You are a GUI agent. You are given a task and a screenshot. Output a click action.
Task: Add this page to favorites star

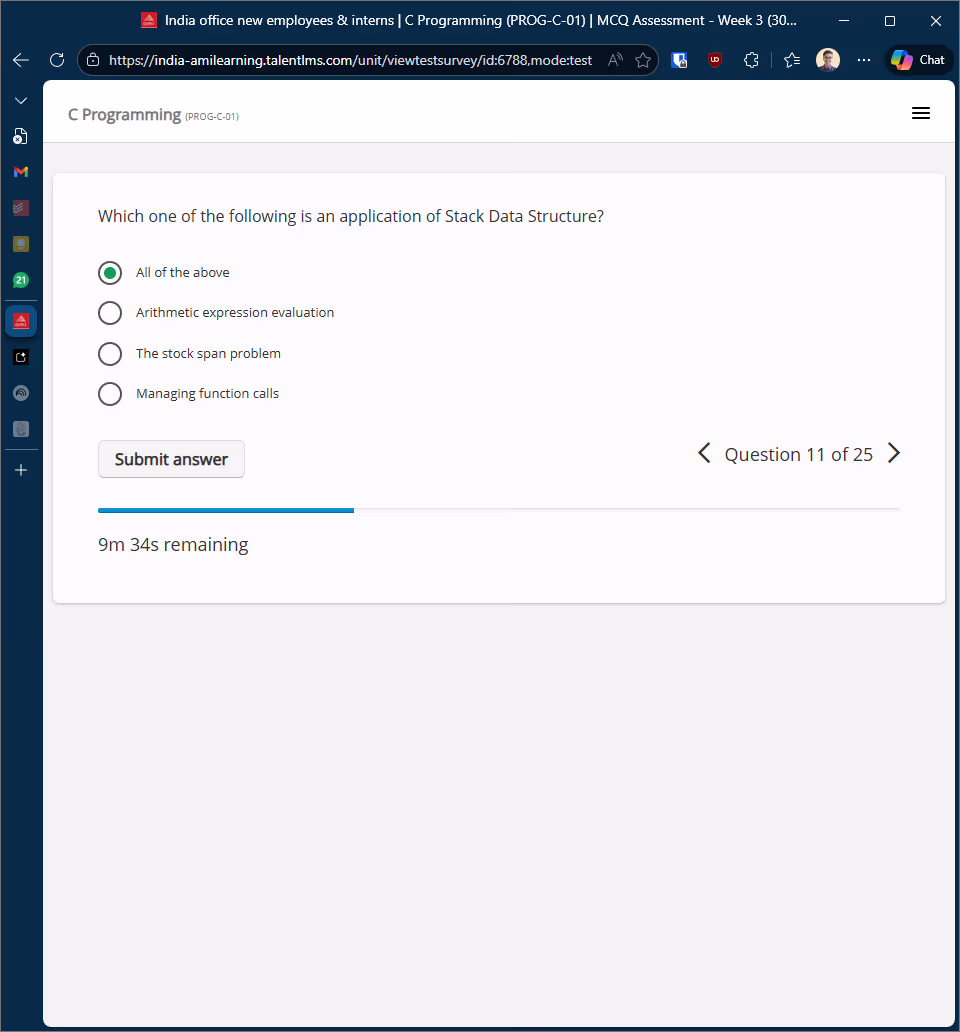643,60
